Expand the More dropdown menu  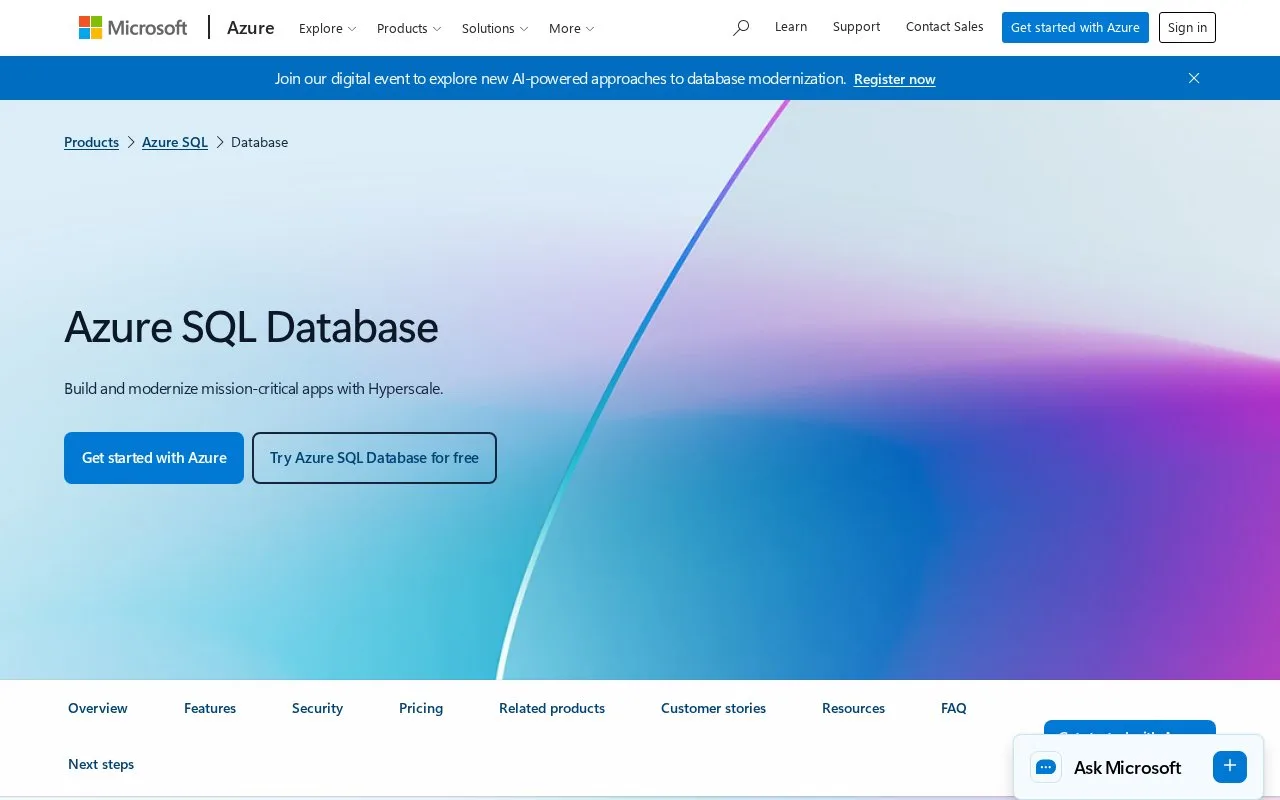tap(571, 28)
